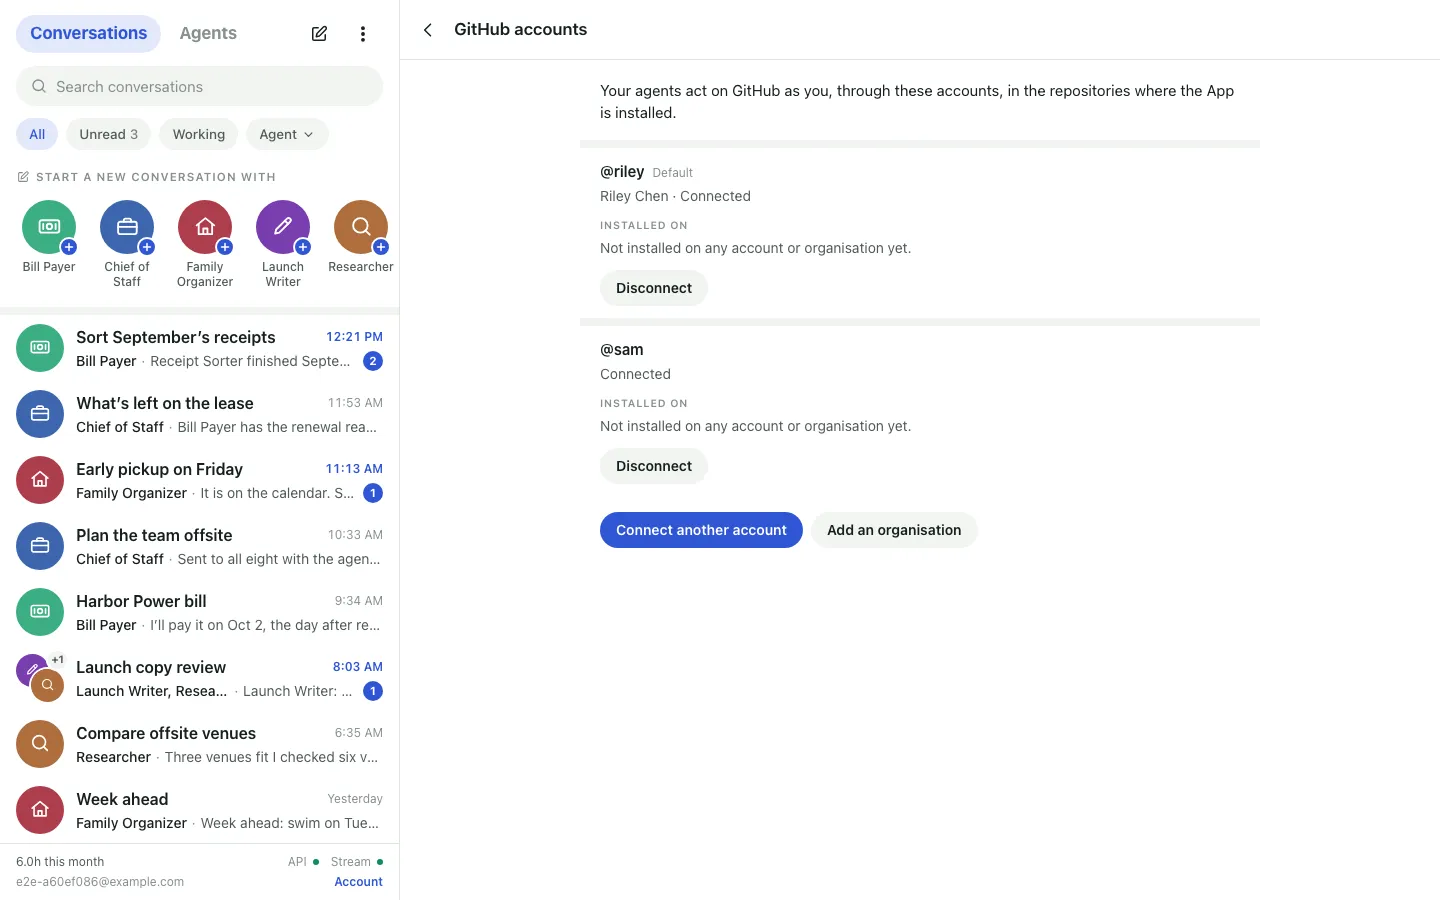The height and width of the screenshot is (900, 1440).
Task: Click the Harbor Power bill avatar icon
Action: [40, 612]
